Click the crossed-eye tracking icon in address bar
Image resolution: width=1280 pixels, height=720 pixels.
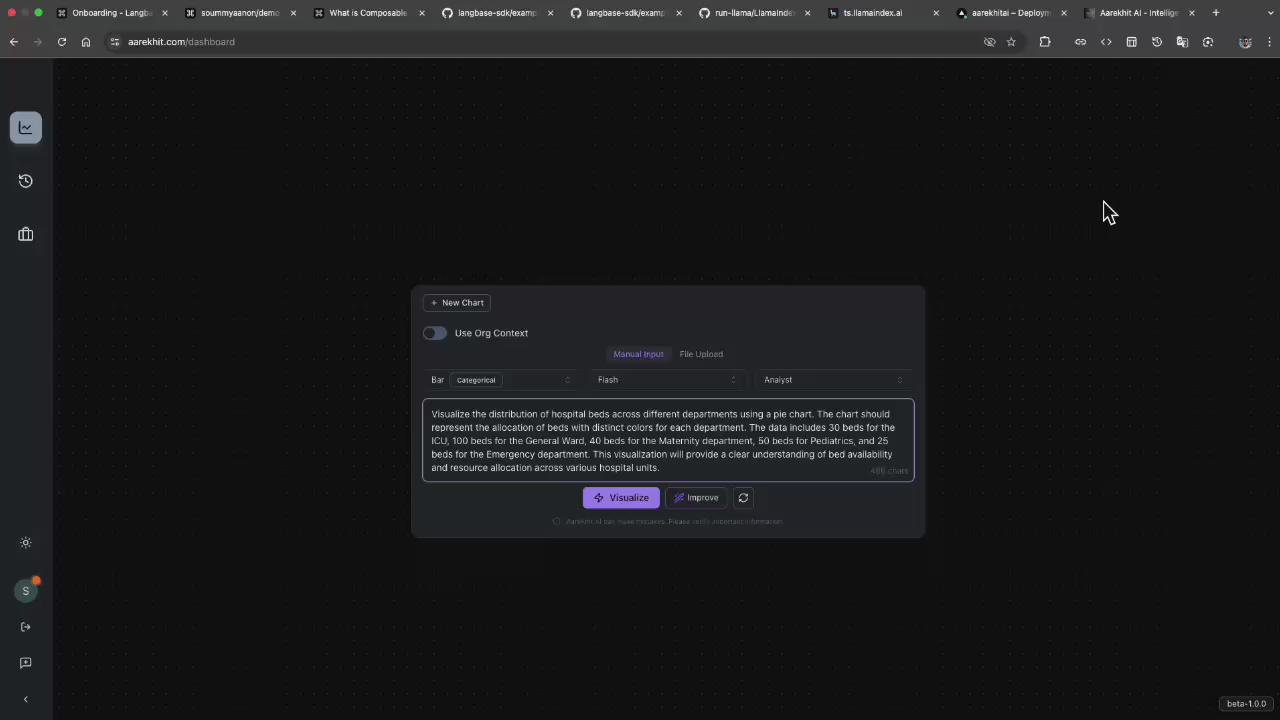[990, 42]
